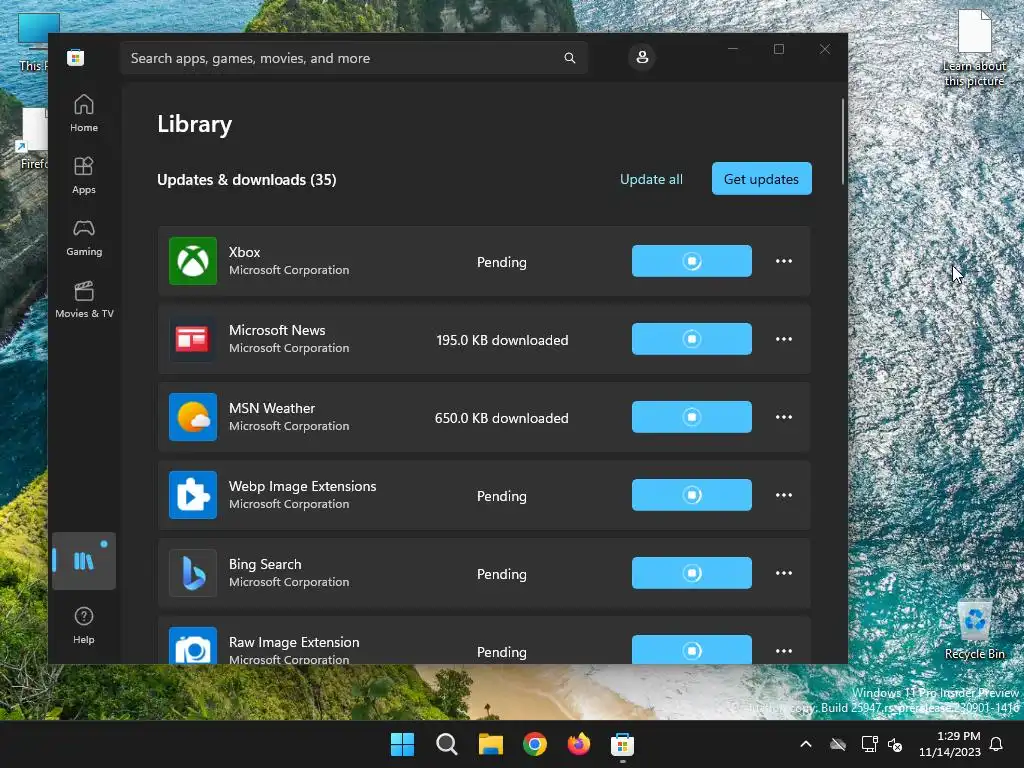Click Microsoft Store taskbar icon
The image size is (1024, 768).
click(622, 744)
